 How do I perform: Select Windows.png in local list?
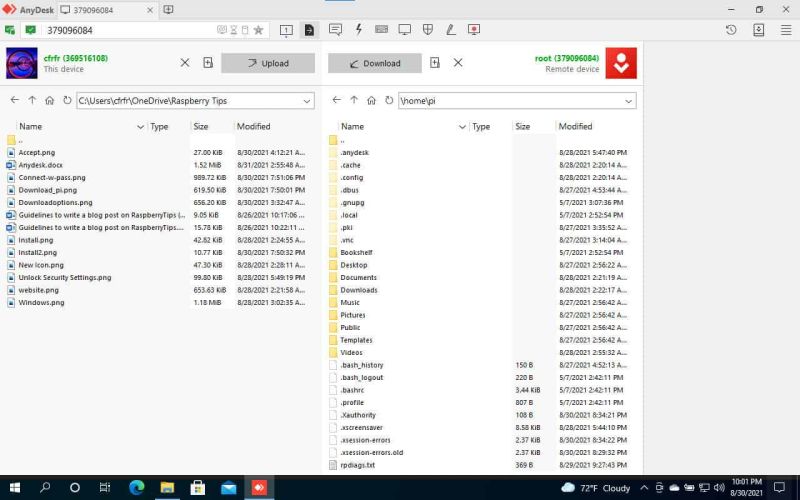click(41, 303)
